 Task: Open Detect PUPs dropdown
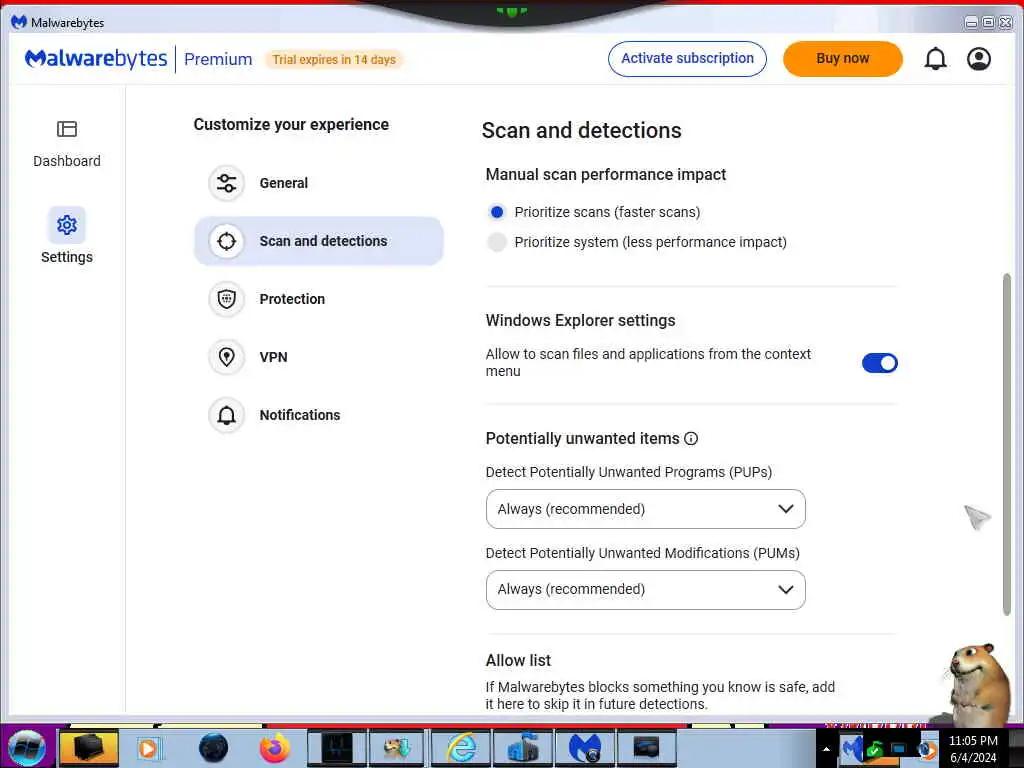click(645, 509)
